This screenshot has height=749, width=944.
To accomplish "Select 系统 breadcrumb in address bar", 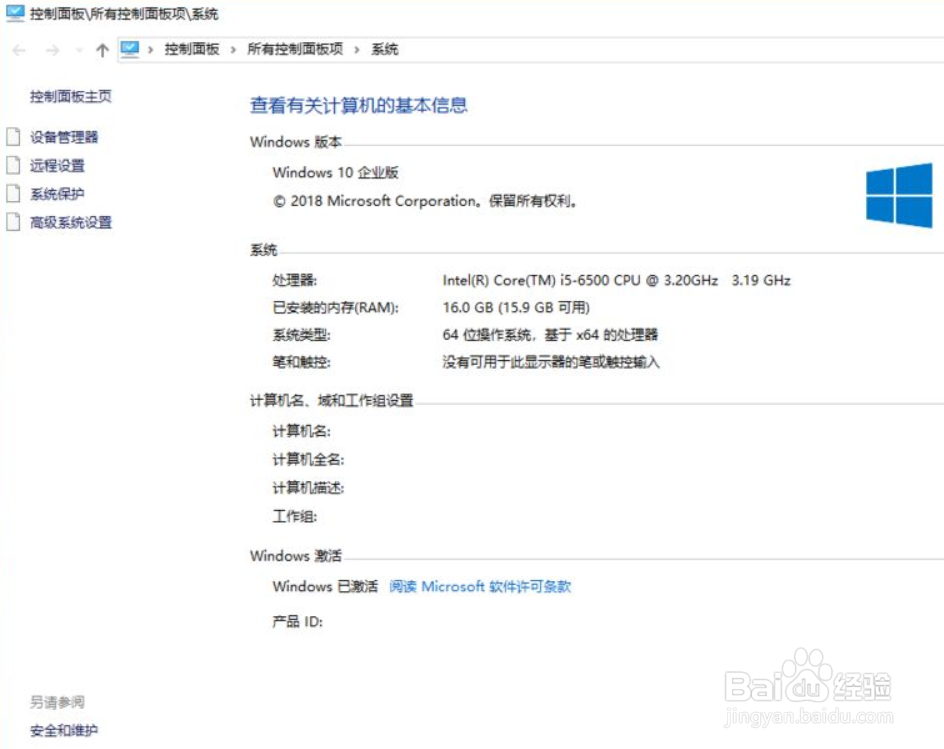I will coord(384,49).
